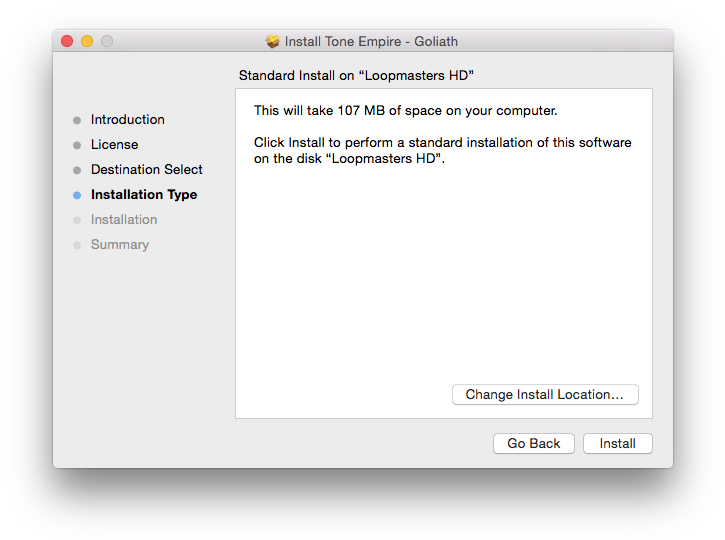
Task: Click the Installation Type step label
Action: (143, 195)
